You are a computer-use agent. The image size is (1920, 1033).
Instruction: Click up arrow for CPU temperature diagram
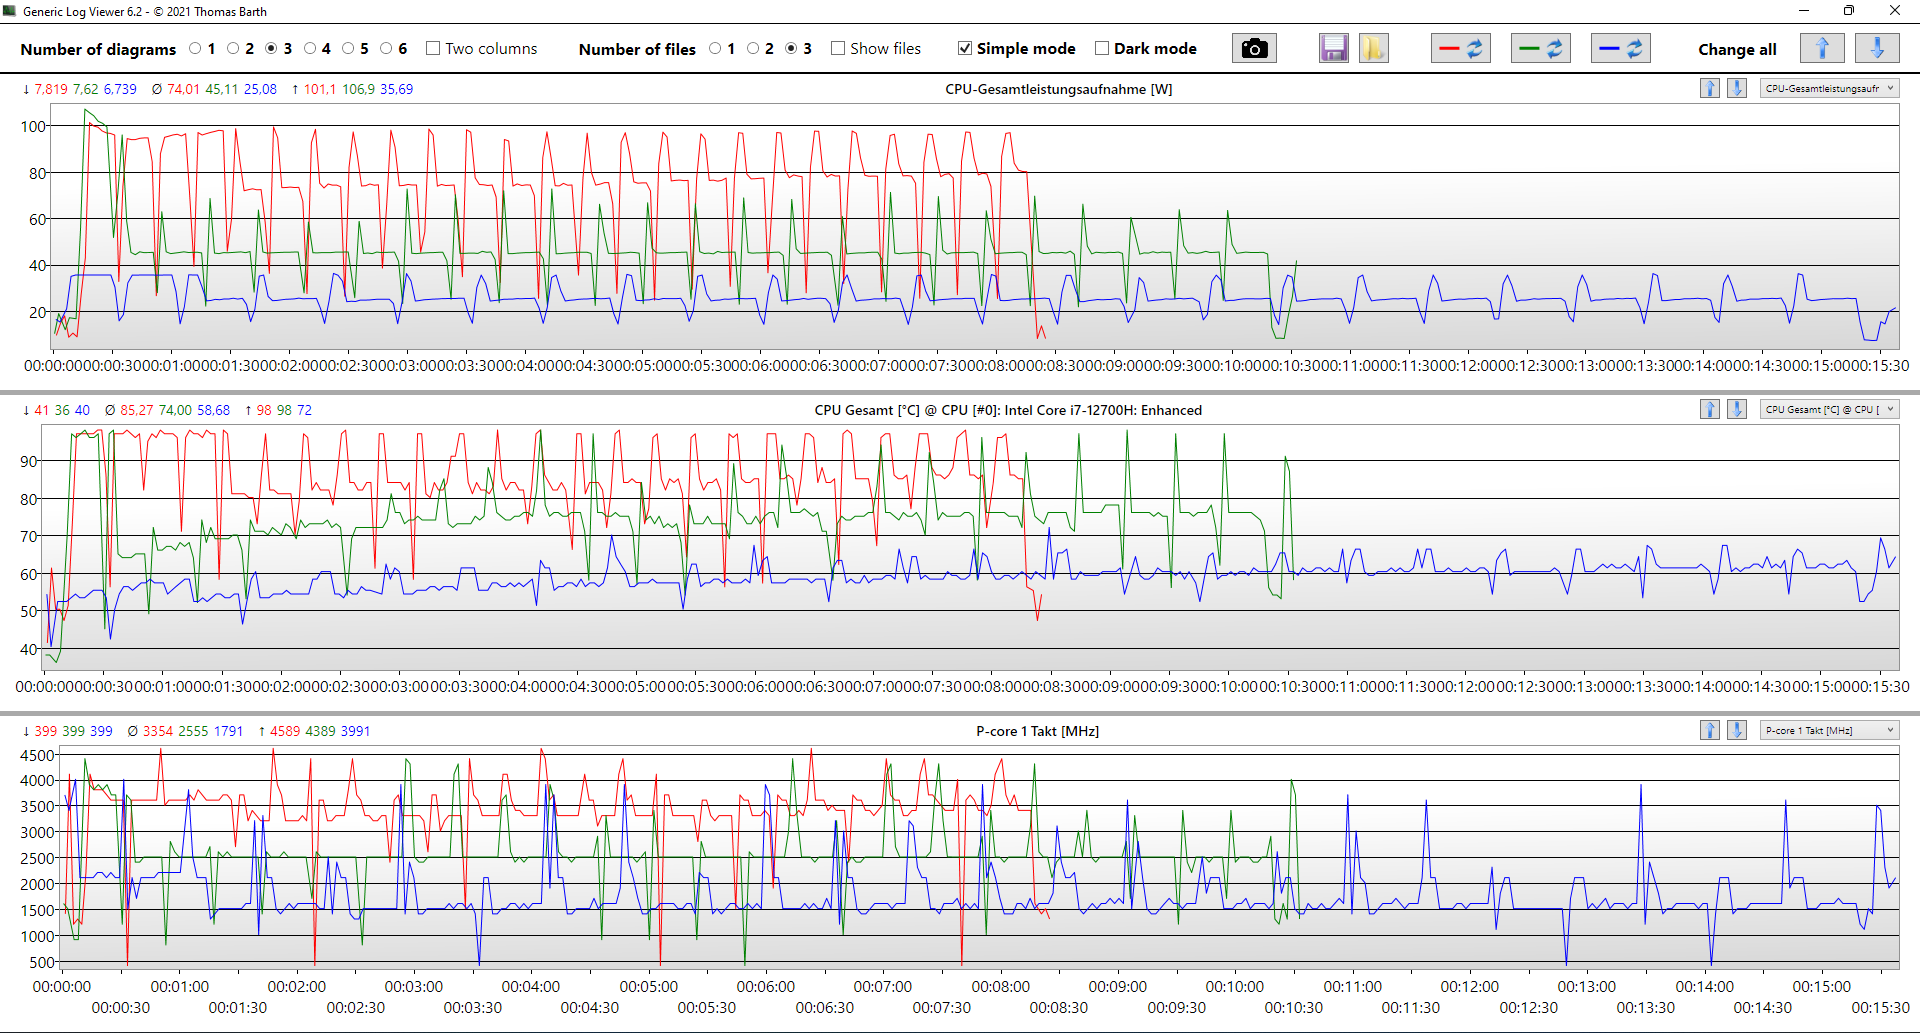(x=1710, y=409)
